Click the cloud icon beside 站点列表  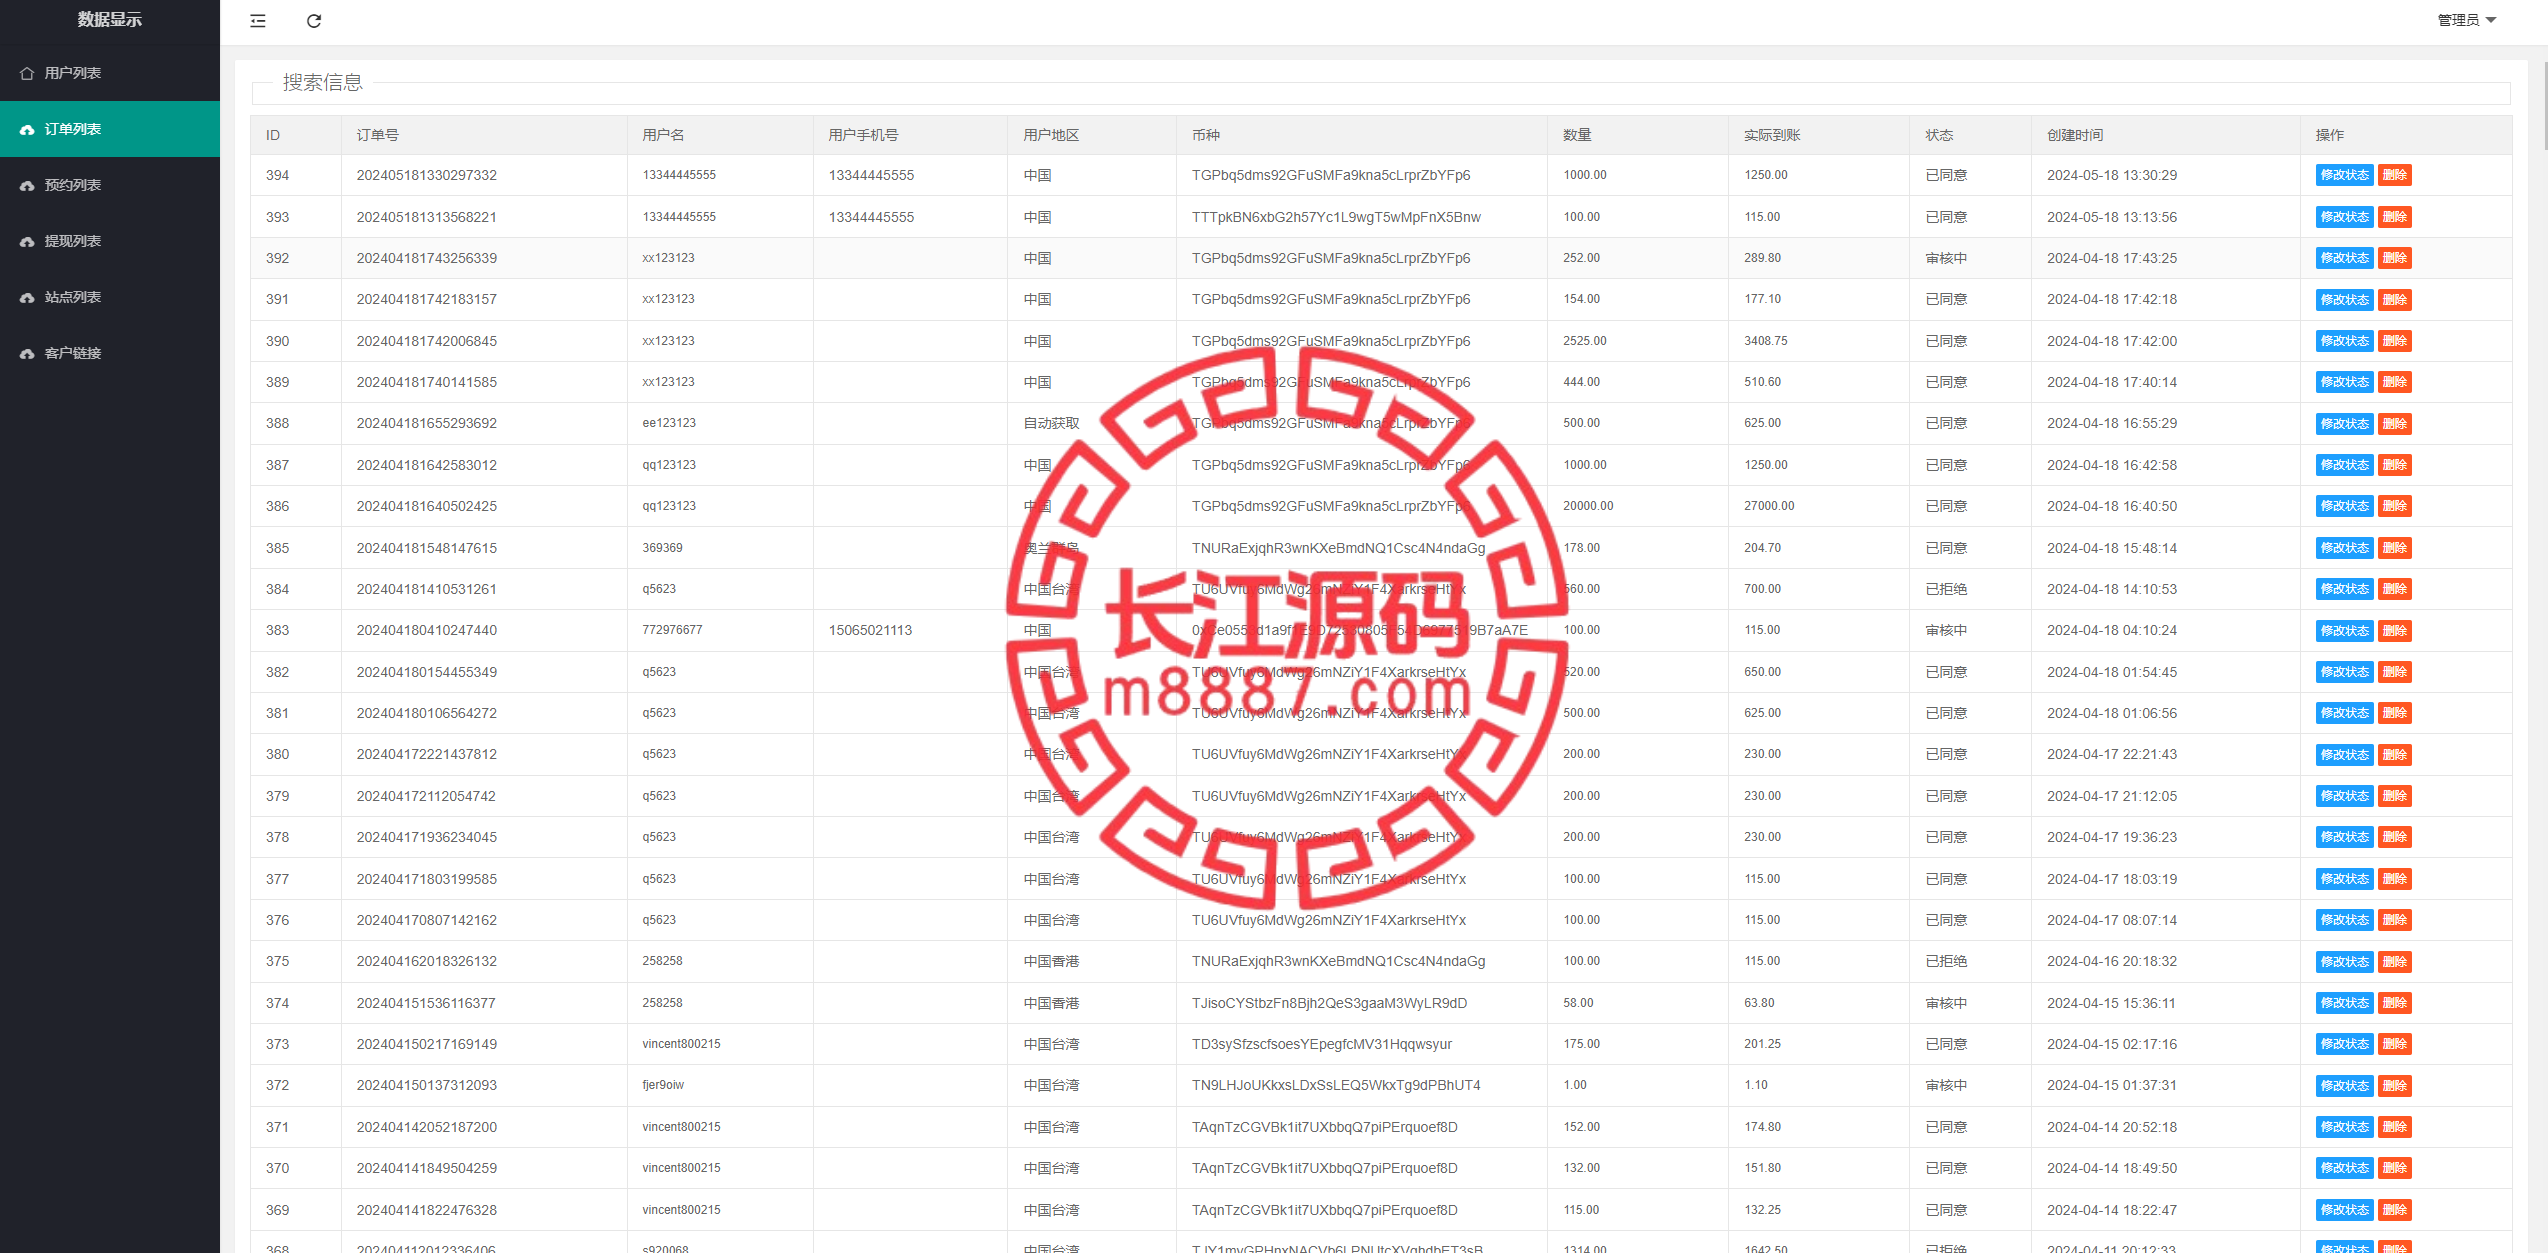[27, 298]
